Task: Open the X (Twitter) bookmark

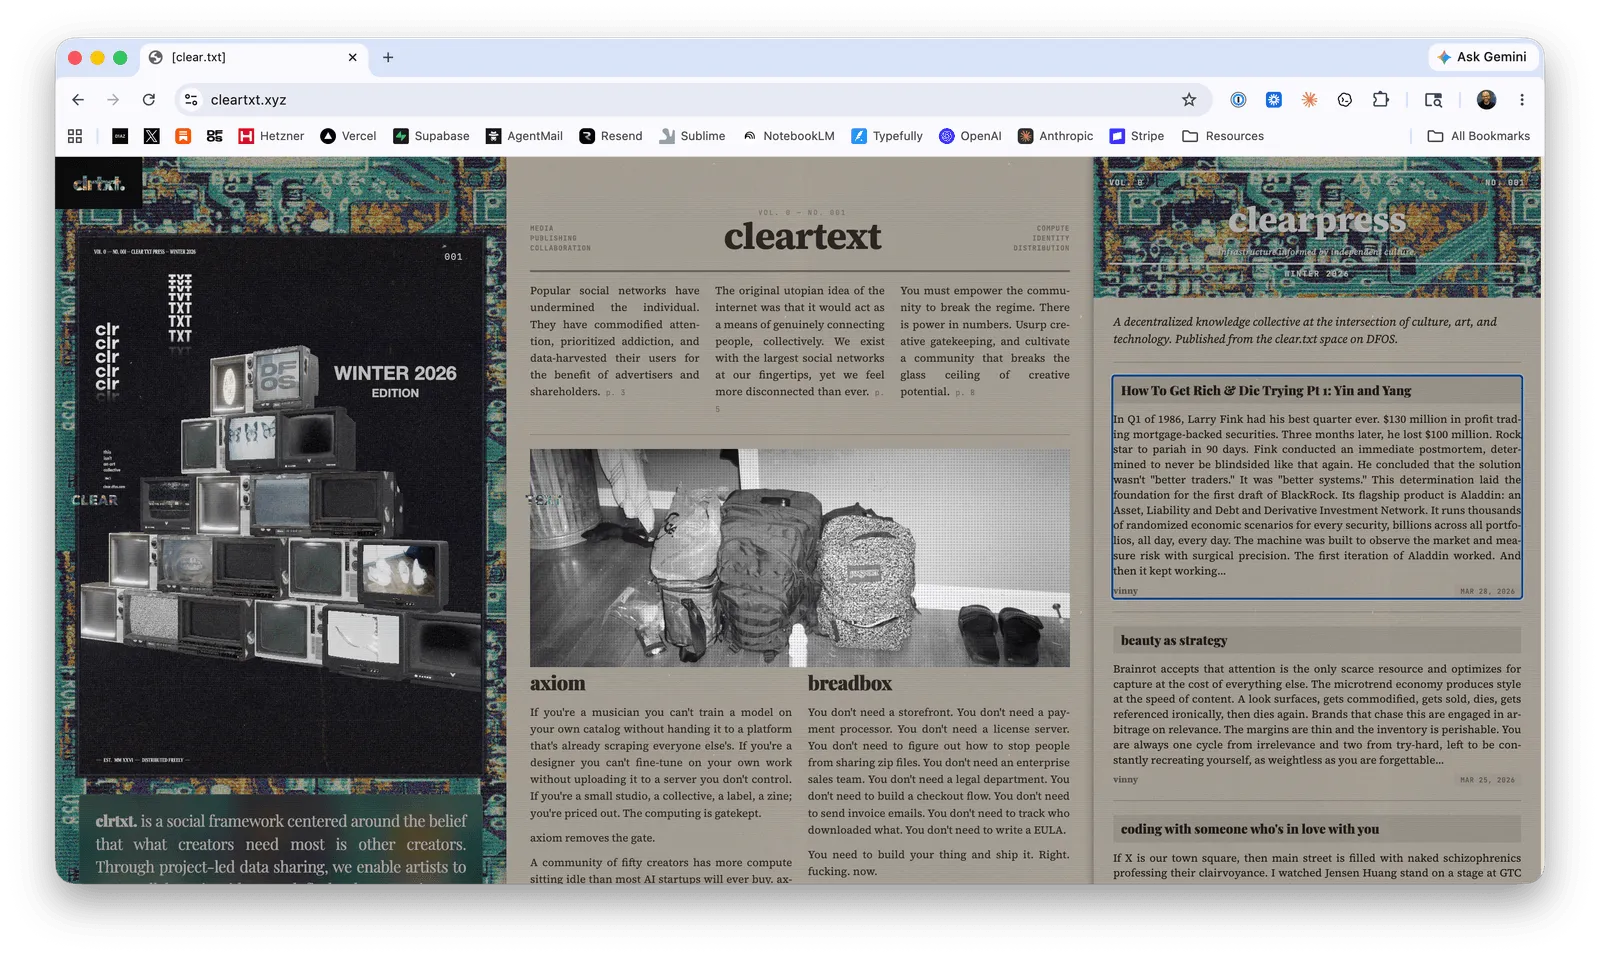Action: 152,136
